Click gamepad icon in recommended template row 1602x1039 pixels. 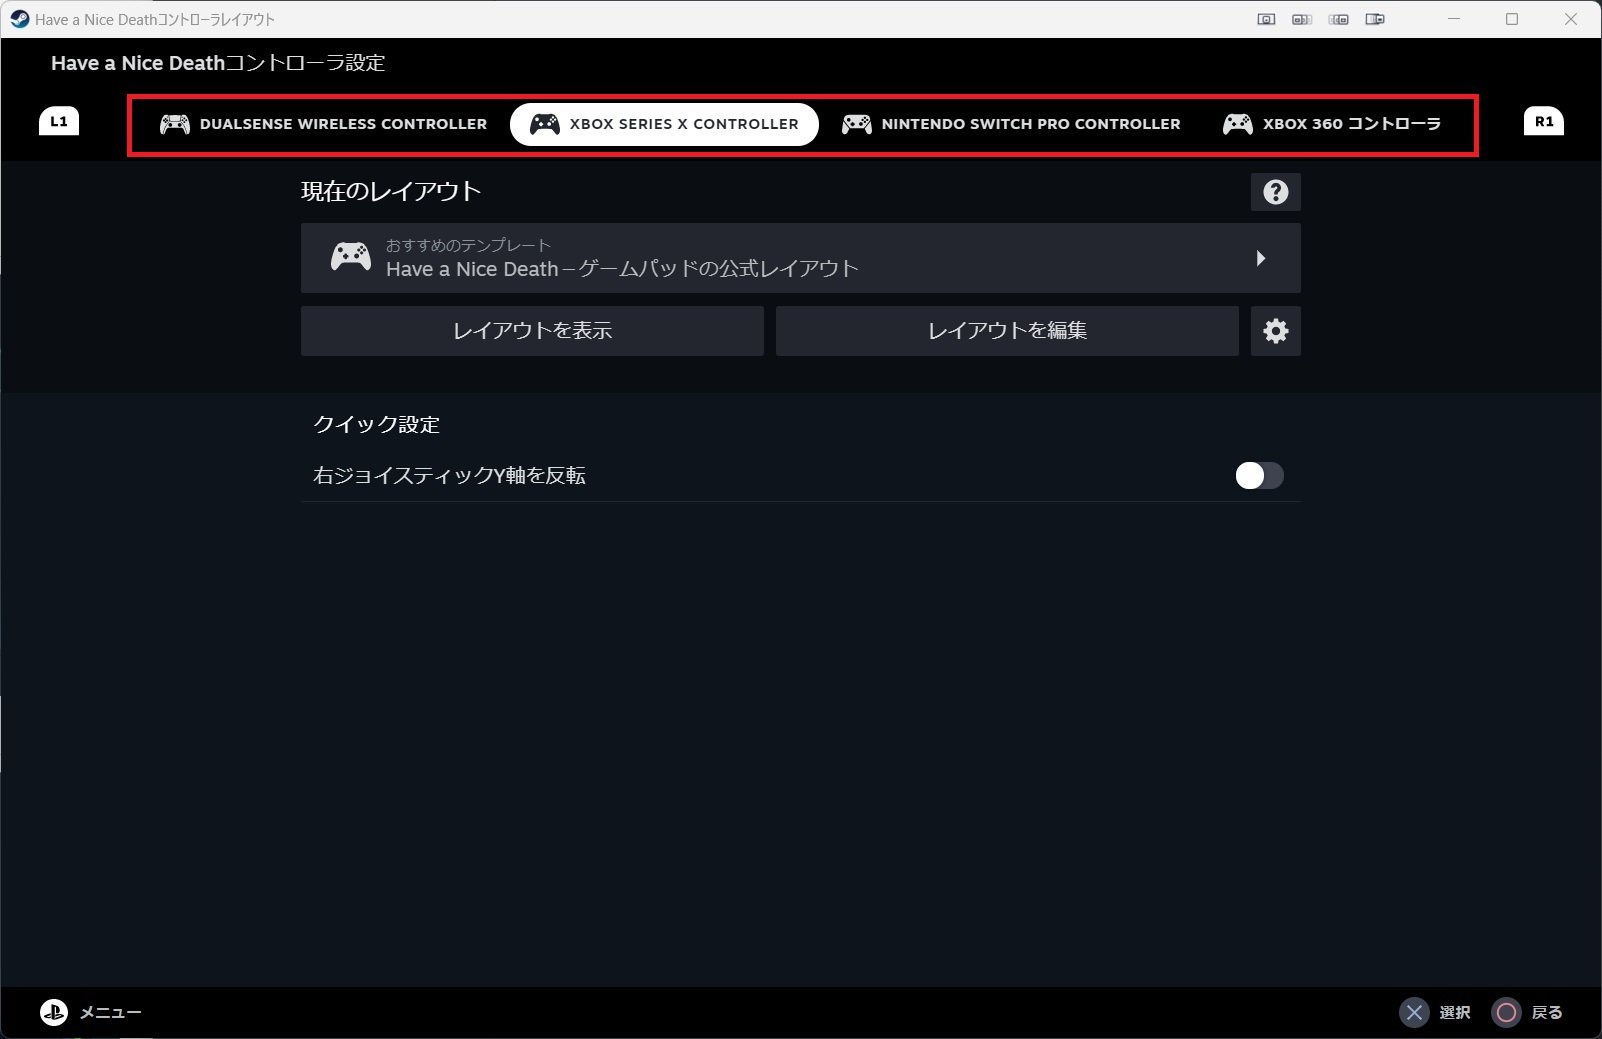coord(351,257)
